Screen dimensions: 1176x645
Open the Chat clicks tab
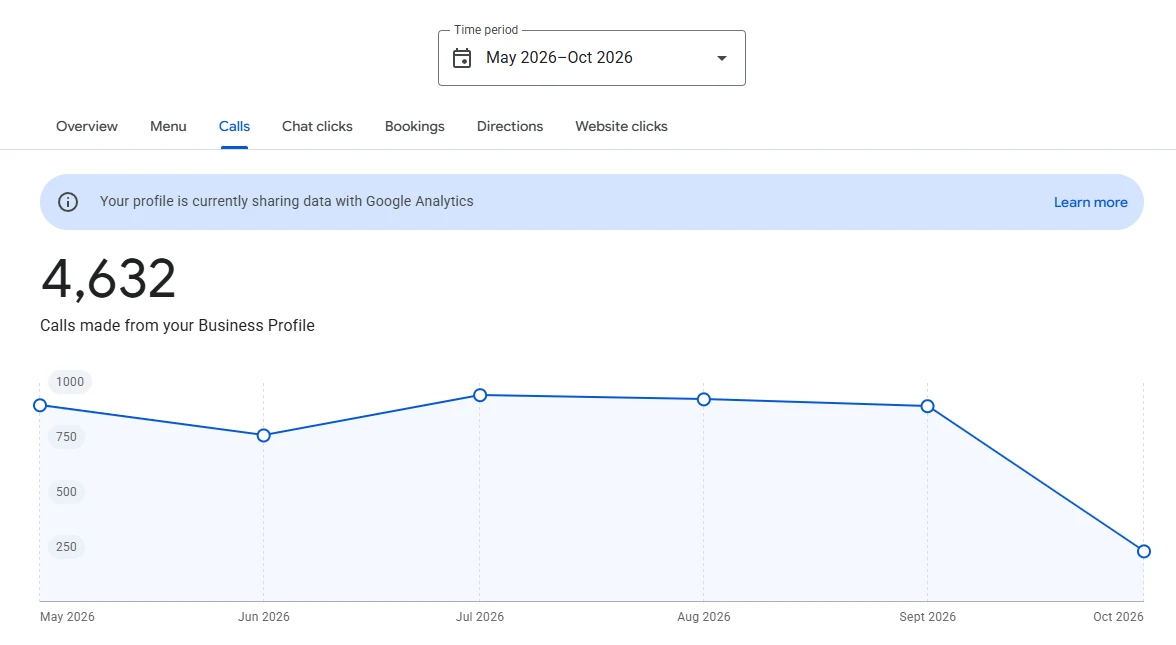pyautogui.click(x=317, y=127)
